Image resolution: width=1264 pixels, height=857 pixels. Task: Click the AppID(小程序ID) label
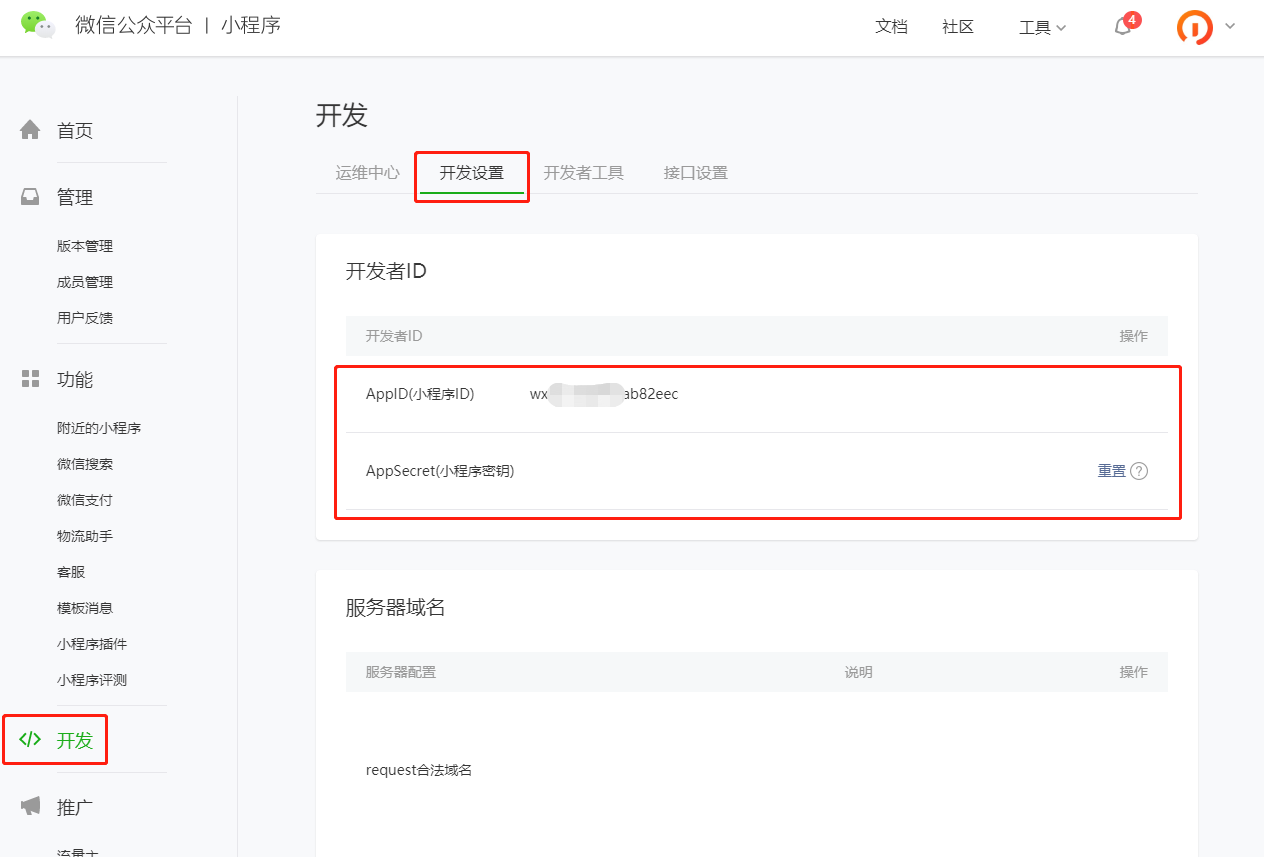[420, 394]
